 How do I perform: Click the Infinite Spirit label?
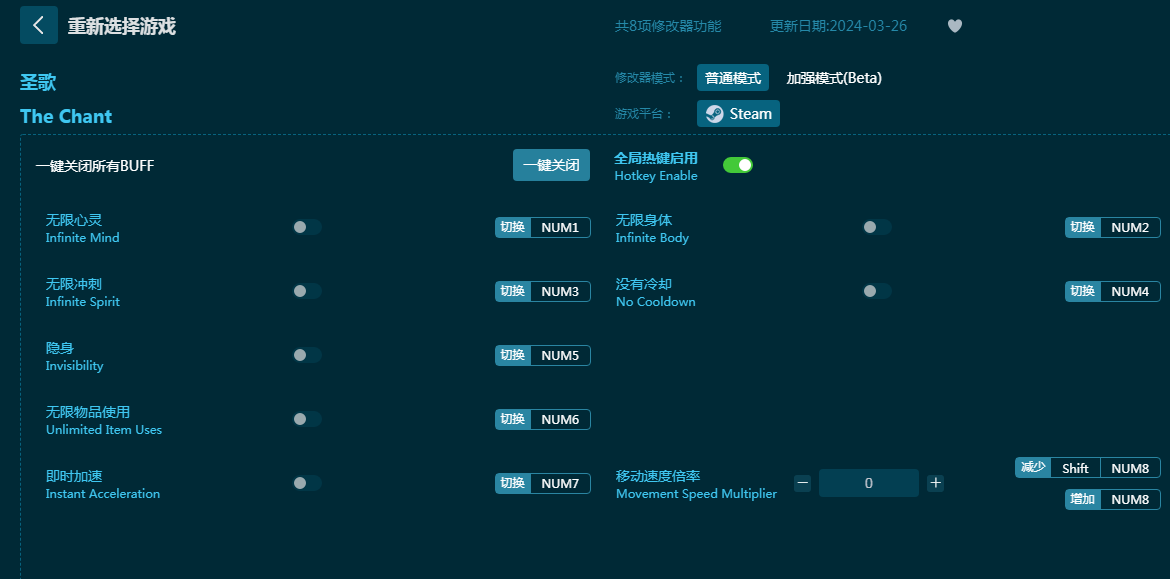coord(82,302)
